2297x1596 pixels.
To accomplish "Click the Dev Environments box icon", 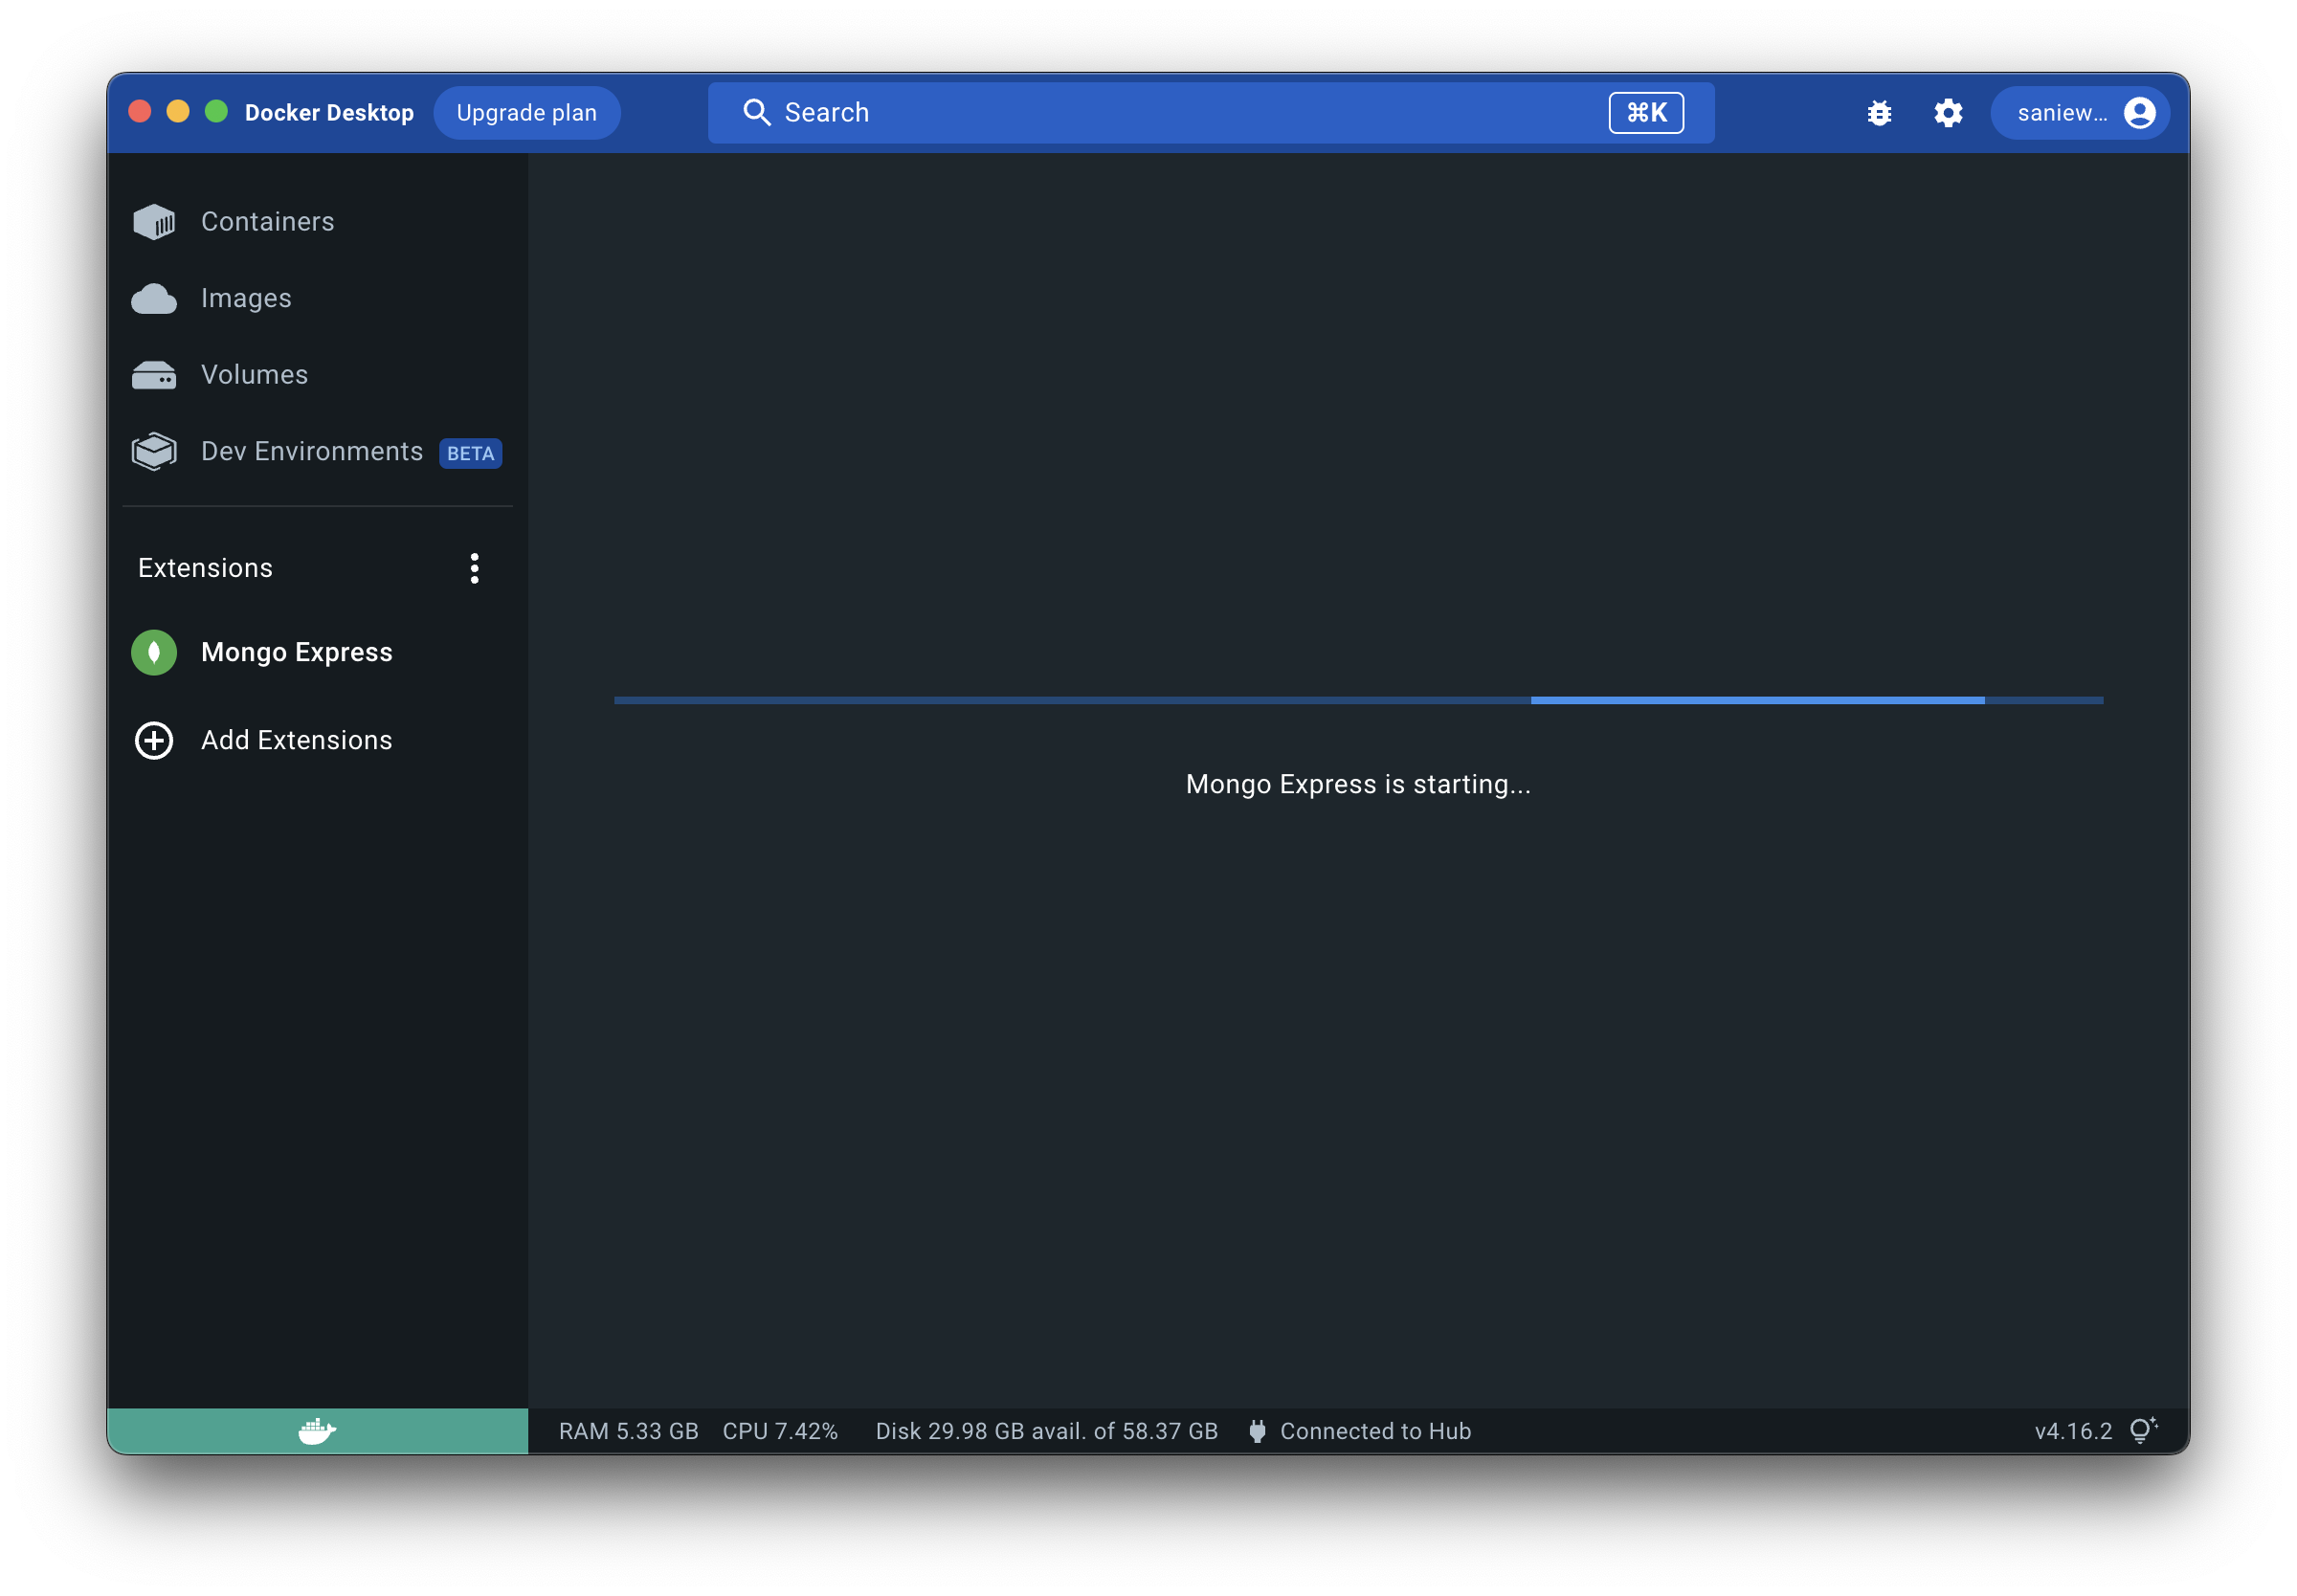I will [x=154, y=452].
